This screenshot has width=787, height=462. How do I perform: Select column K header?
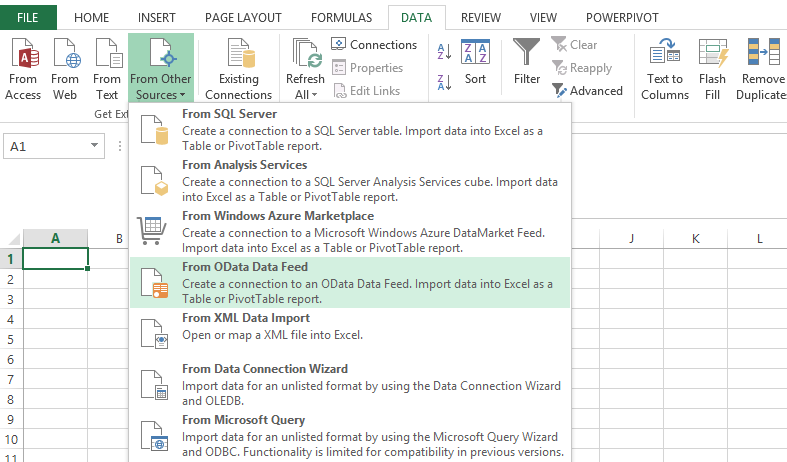[x=695, y=238]
